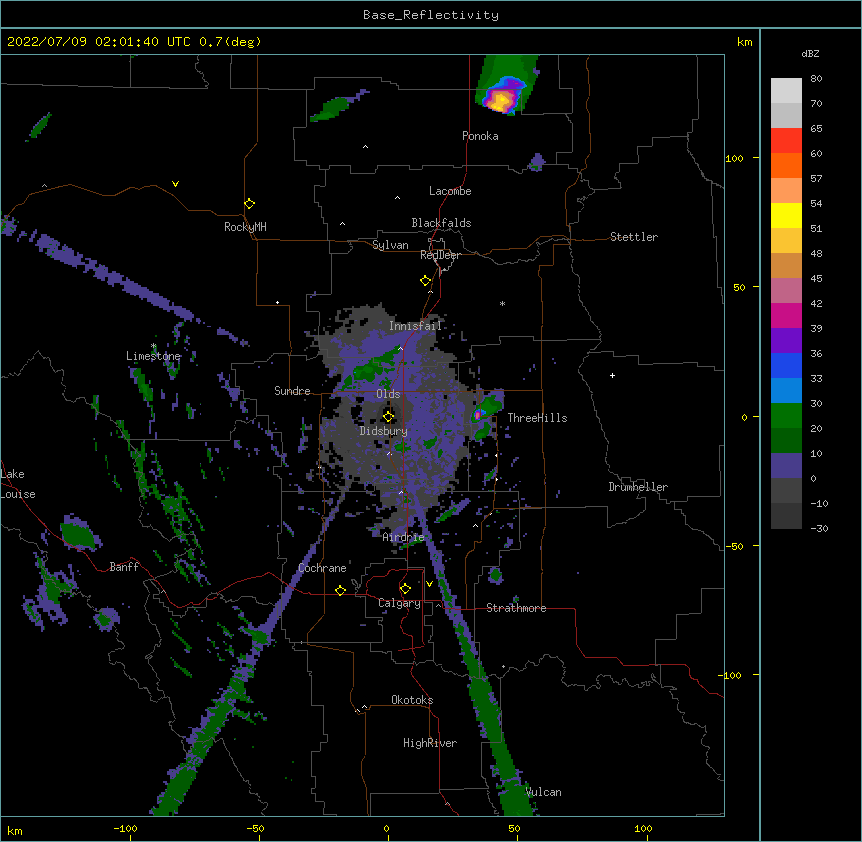
Task: Click the Sylvan label on map
Action: 390,245
